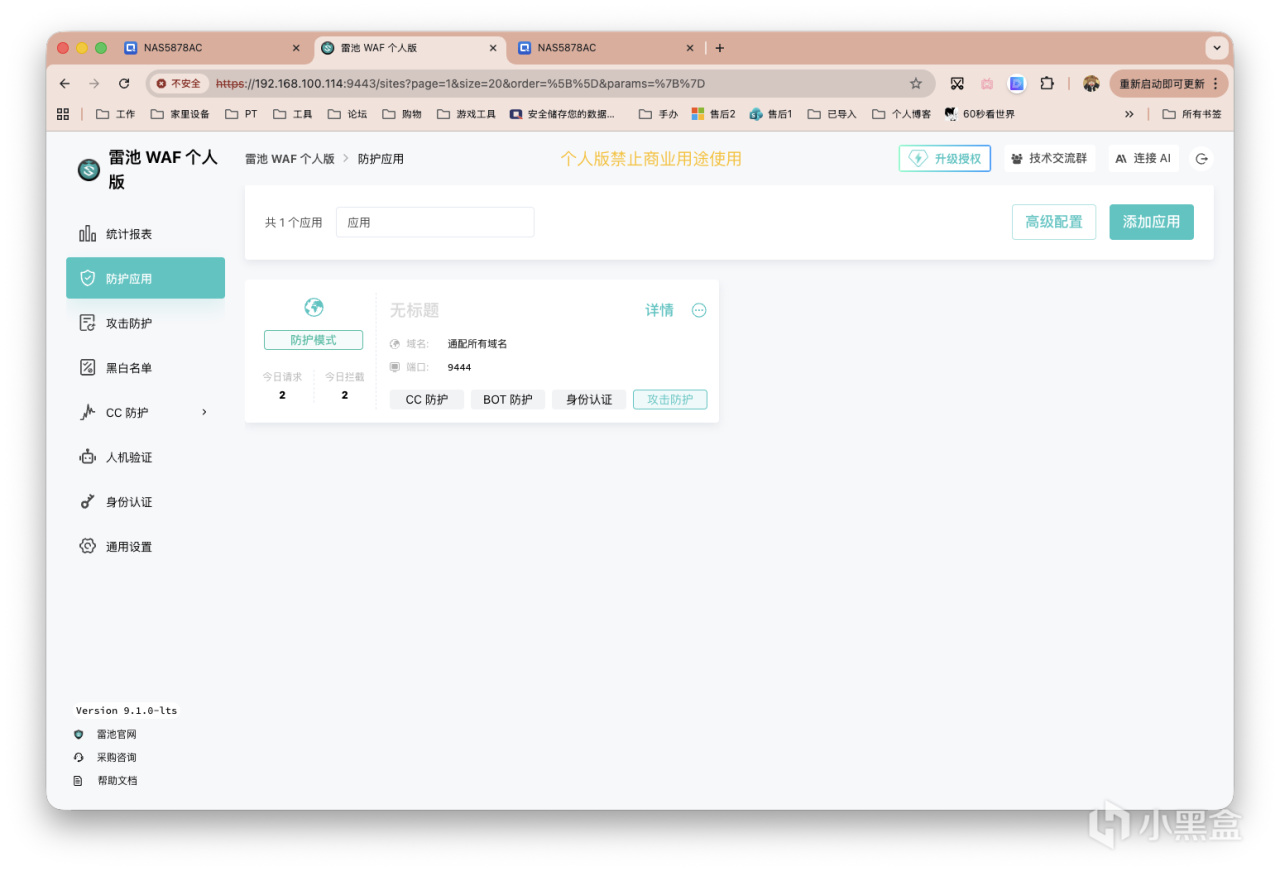Image resolution: width=1280 pixels, height=871 pixels.
Task: Open the 售后1 bookmark
Action: [771, 114]
